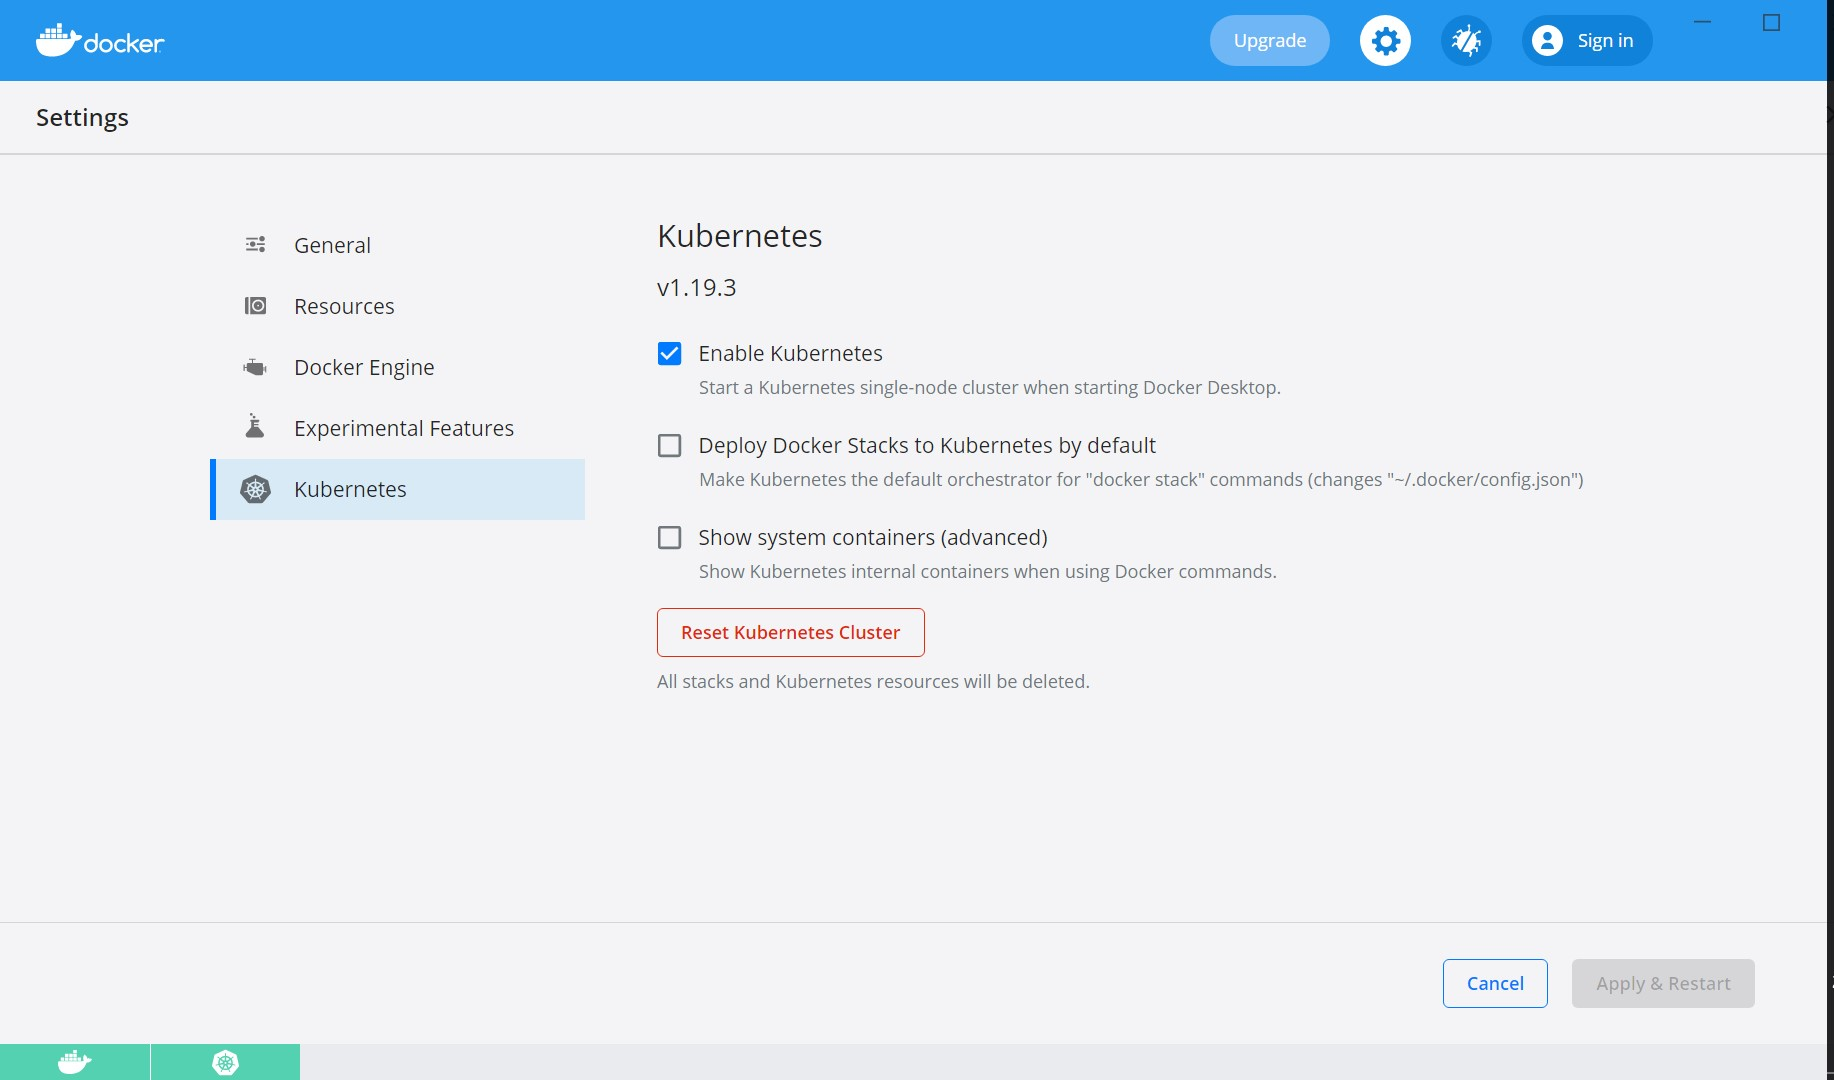Enable Deploy Docker Stacks to Kubernetes by default

pos(669,446)
